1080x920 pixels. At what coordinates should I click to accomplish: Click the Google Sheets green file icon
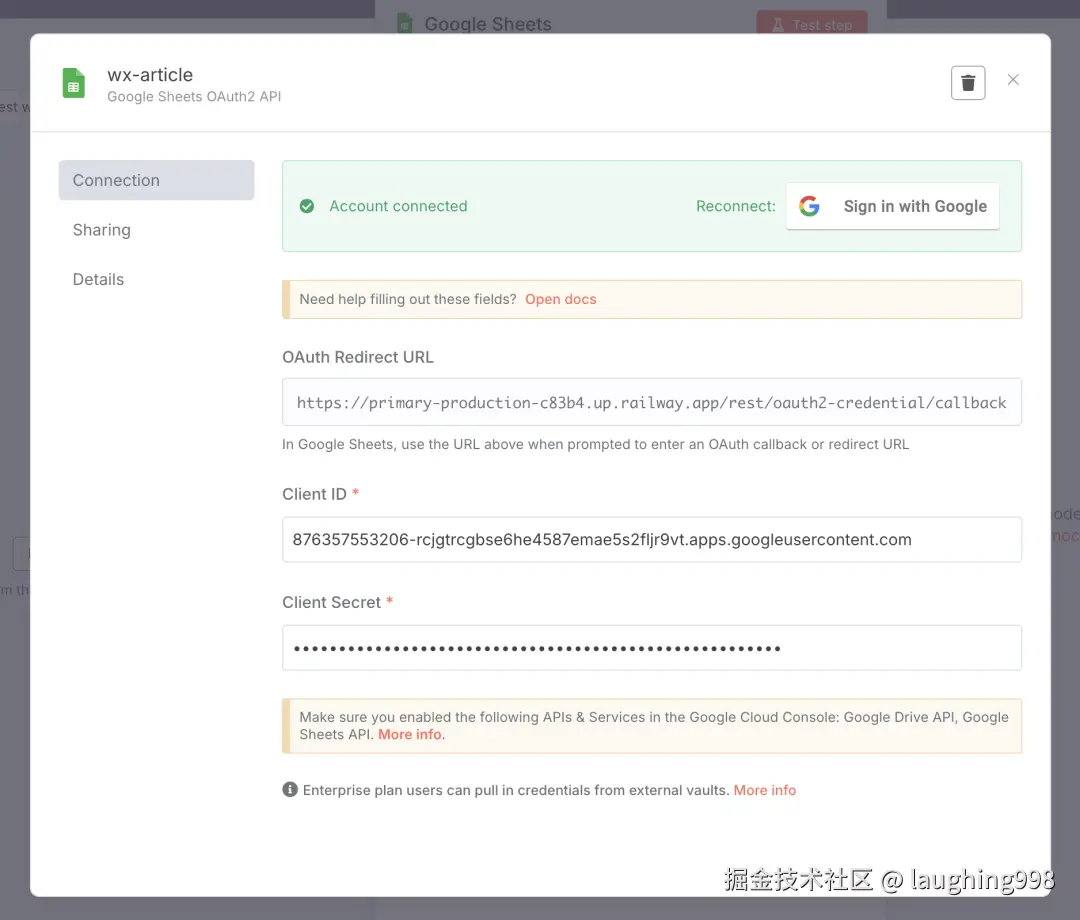(x=74, y=83)
